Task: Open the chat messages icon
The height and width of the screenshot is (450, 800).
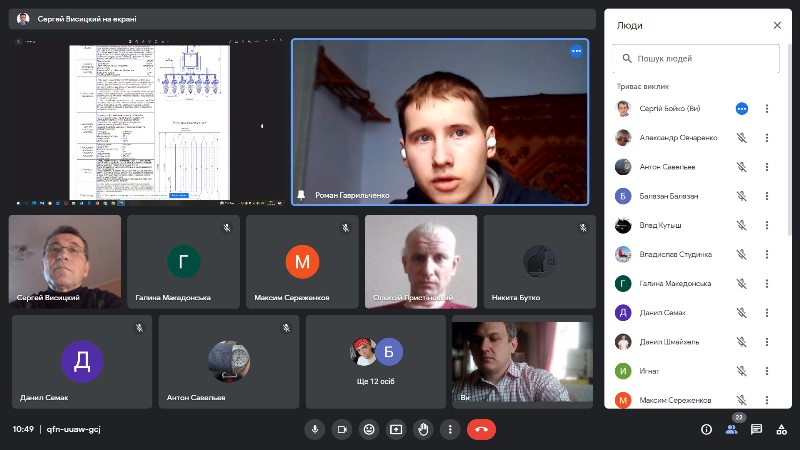Action: tap(756, 429)
